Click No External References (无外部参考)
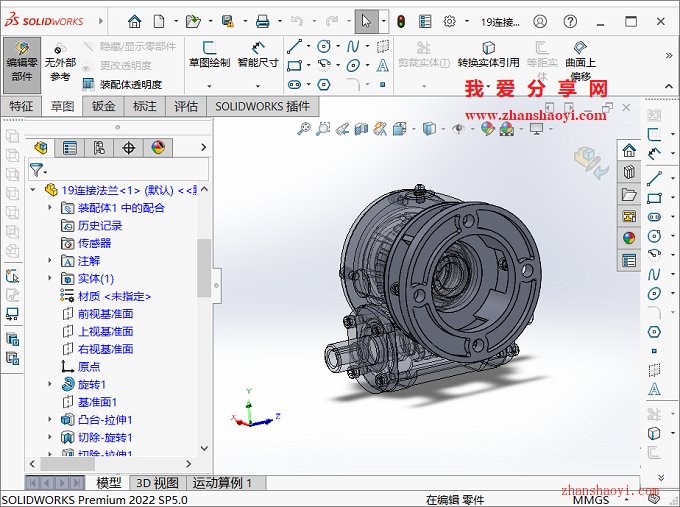Image resolution: width=680 pixels, height=507 pixels. [x=60, y=63]
